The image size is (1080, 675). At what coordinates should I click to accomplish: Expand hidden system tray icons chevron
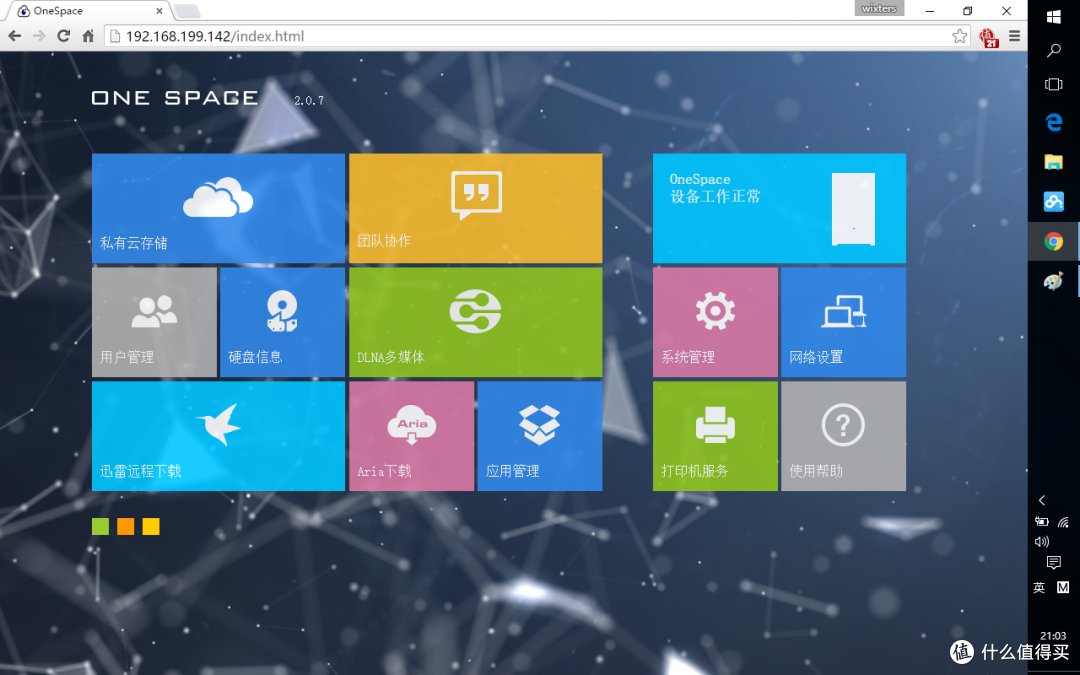[x=1041, y=500]
